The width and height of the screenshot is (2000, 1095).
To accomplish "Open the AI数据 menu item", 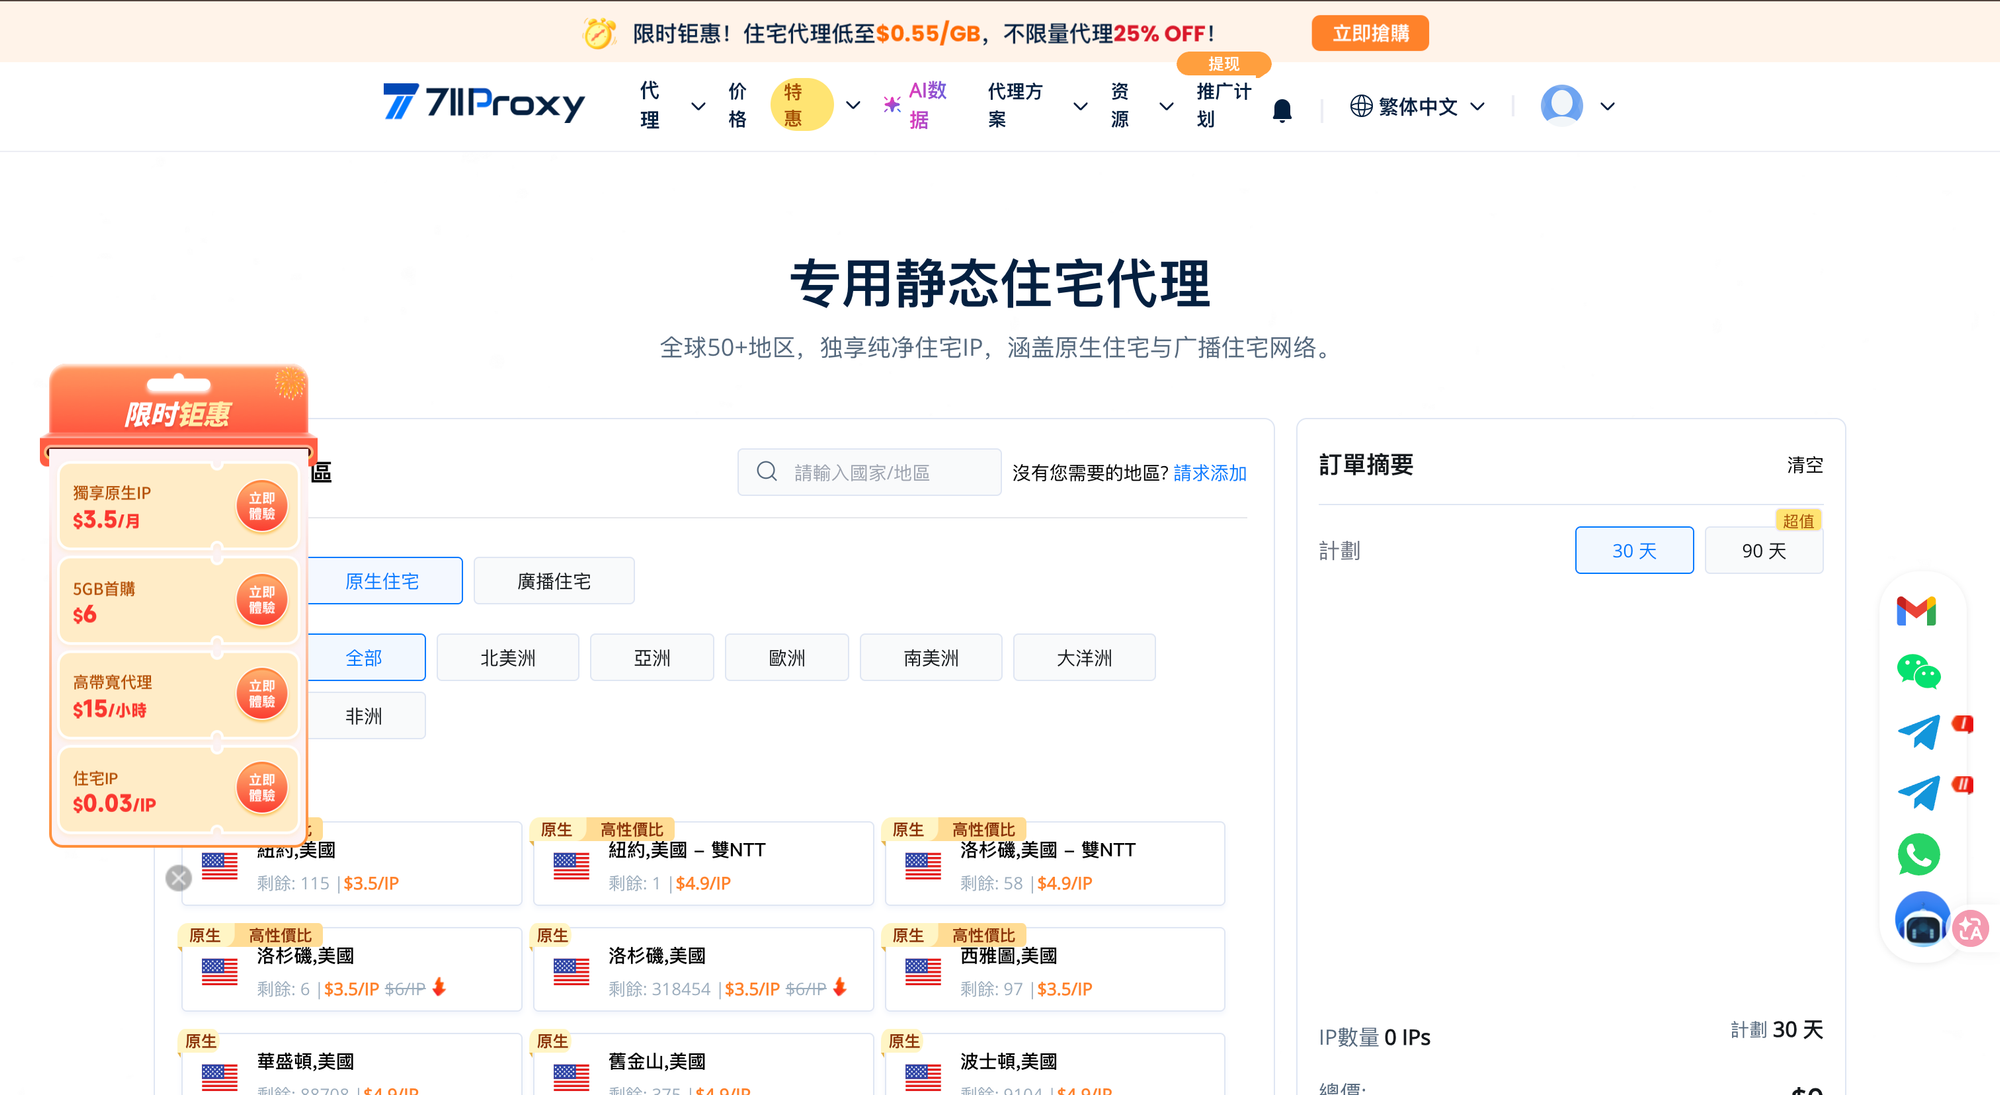I will [927, 105].
